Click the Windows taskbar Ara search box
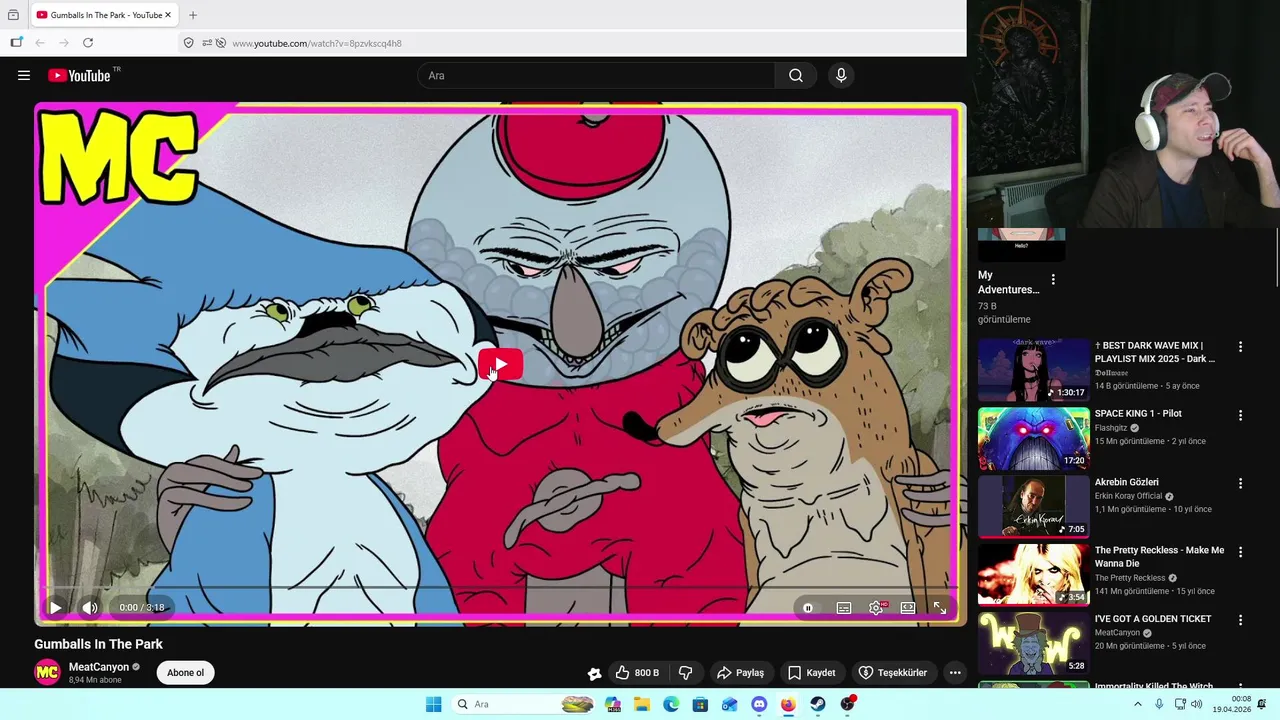 click(525, 704)
